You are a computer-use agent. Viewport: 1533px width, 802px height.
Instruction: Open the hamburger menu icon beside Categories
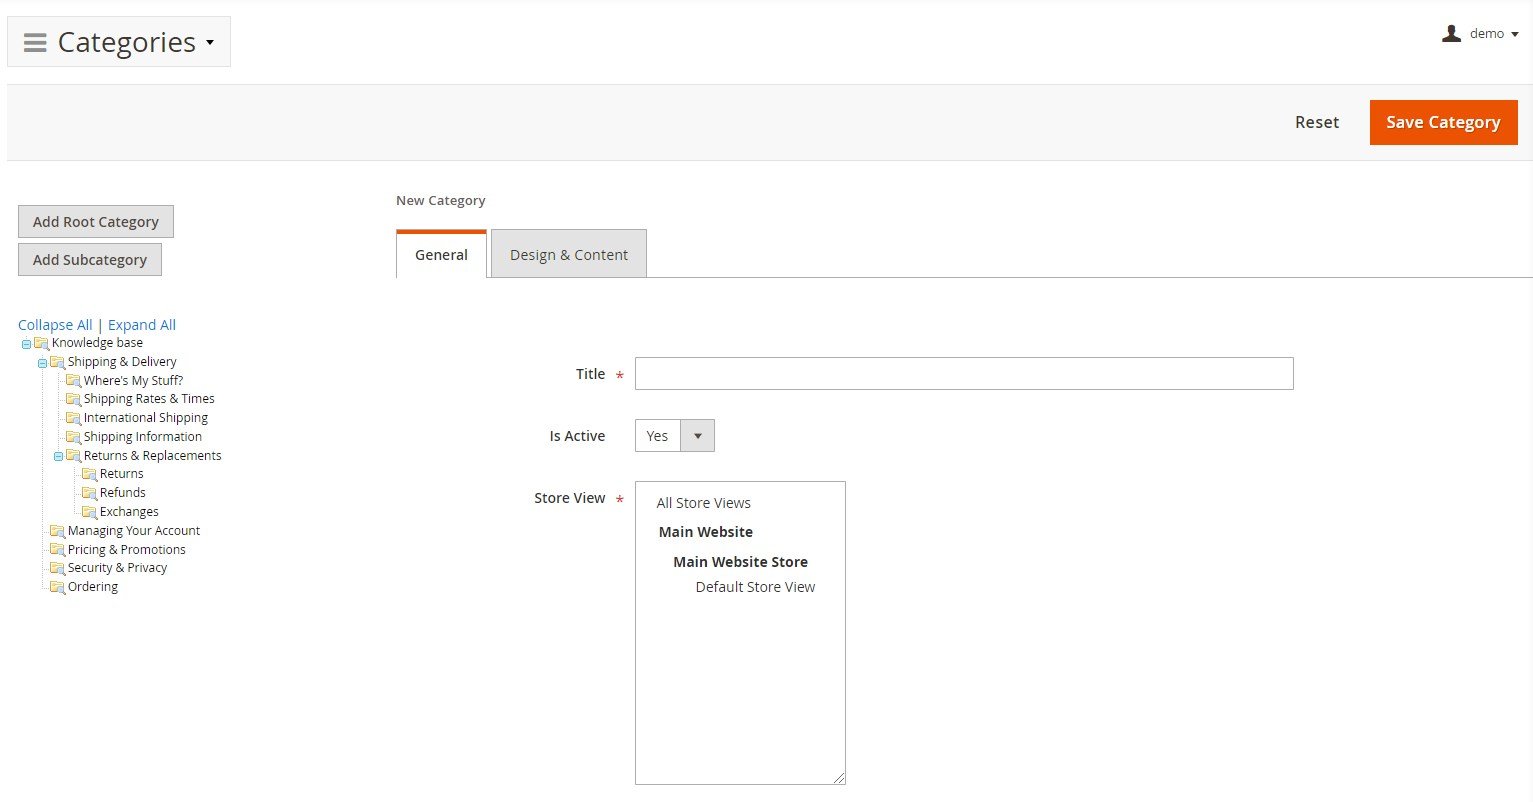(35, 42)
